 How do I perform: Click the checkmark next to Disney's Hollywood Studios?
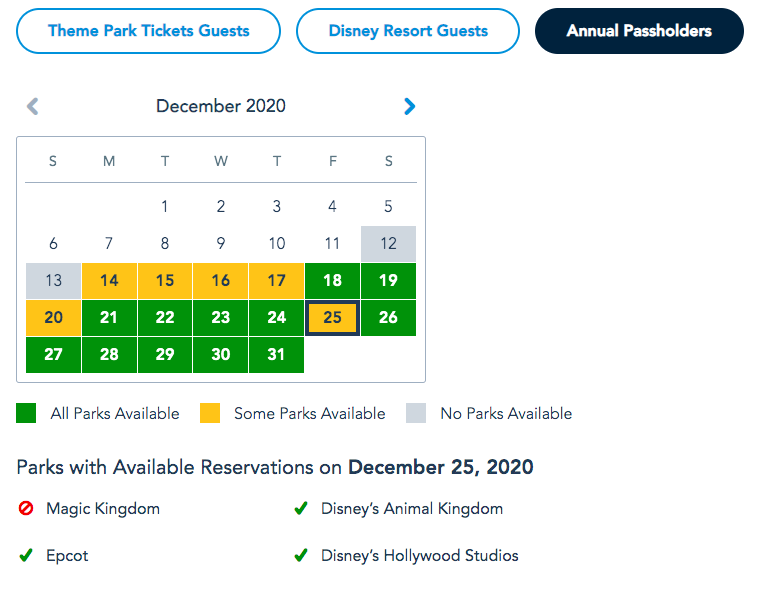click(301, 555)
